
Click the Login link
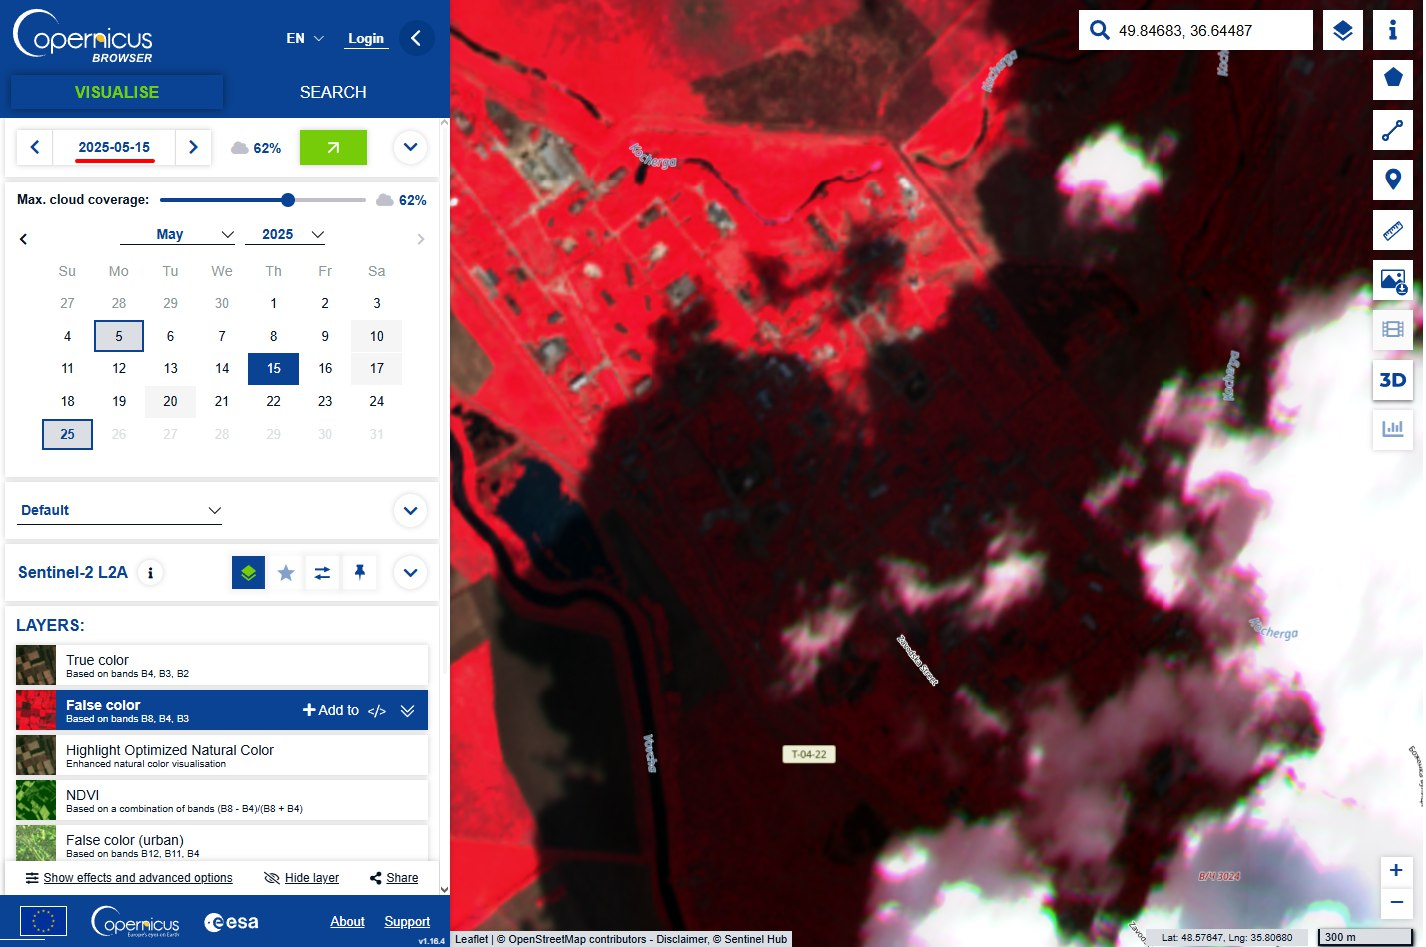point(366,39)
